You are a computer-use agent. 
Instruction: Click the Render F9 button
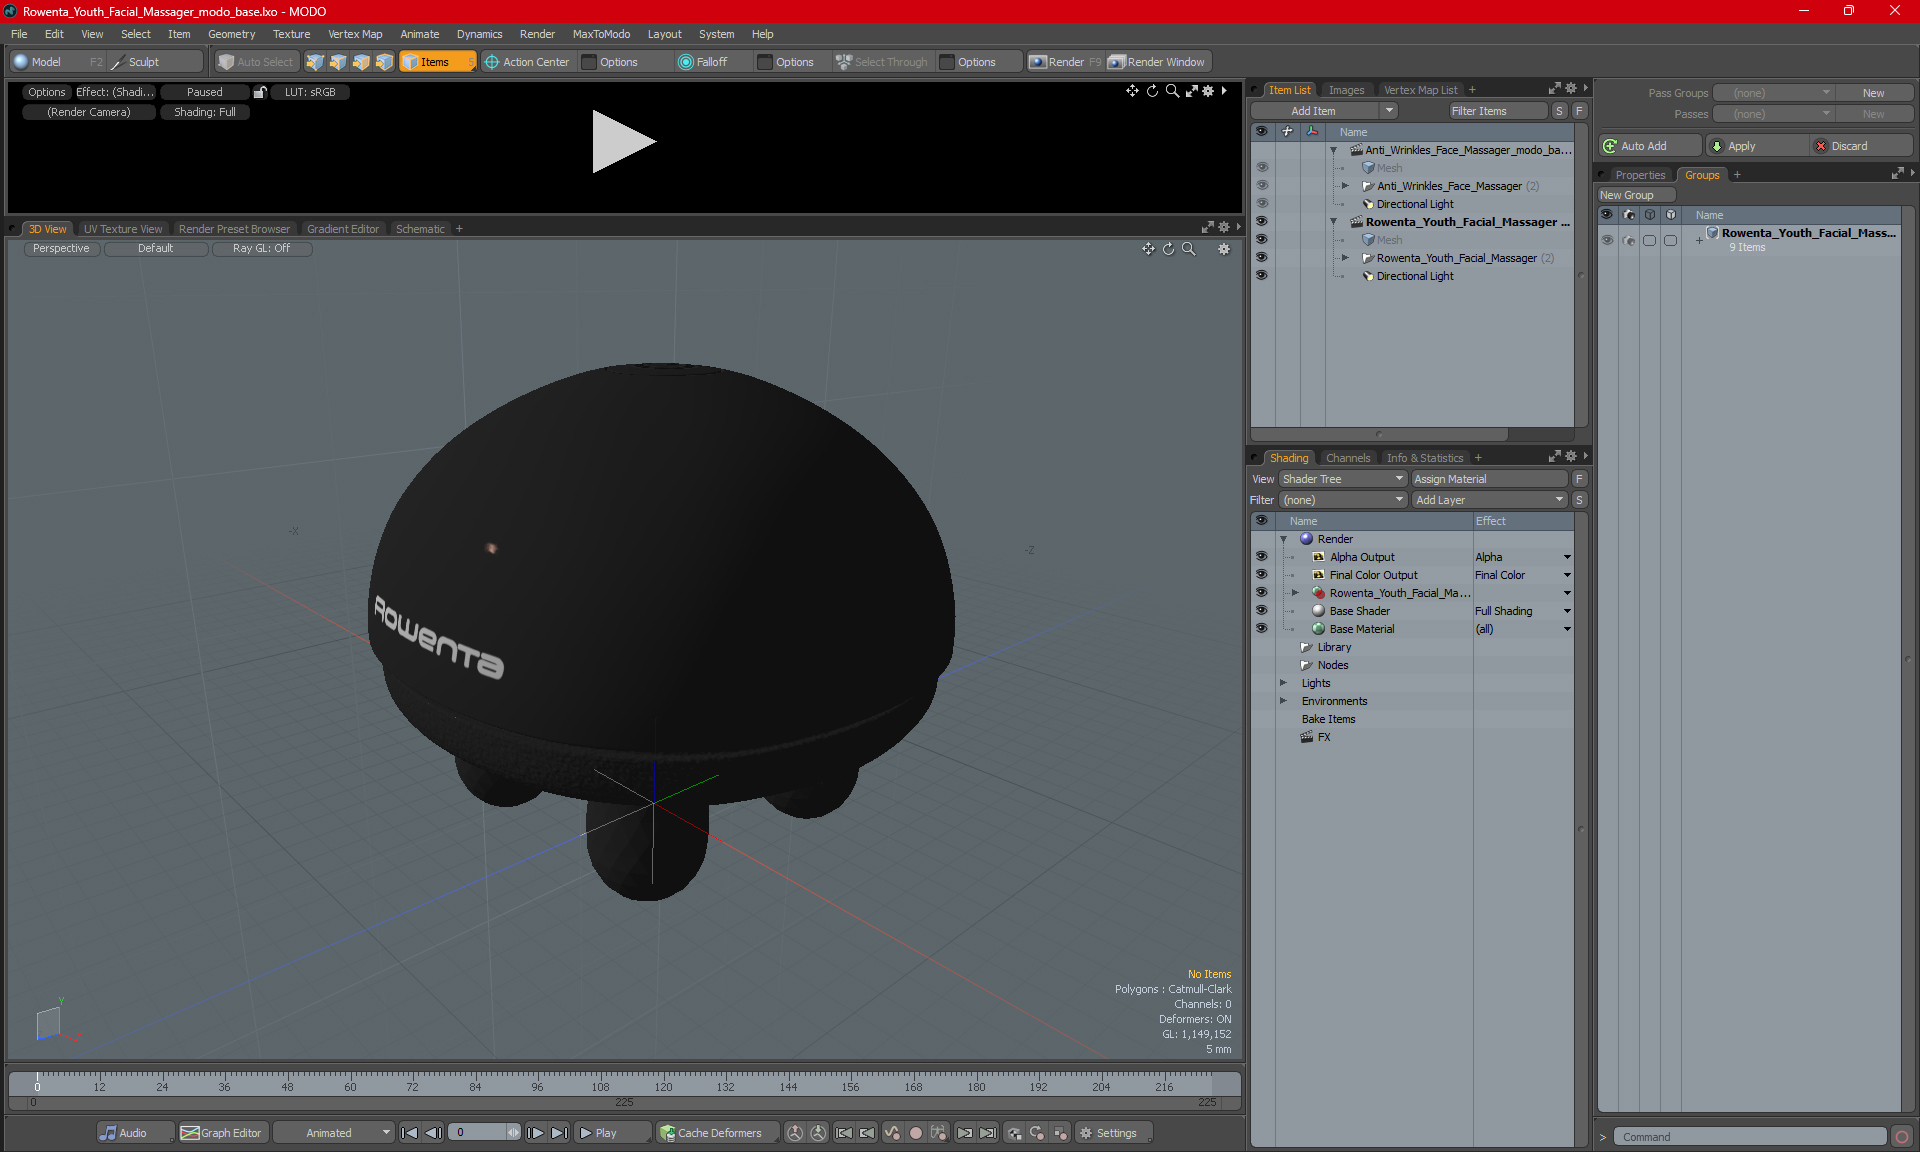click(x=1065, y=62)
